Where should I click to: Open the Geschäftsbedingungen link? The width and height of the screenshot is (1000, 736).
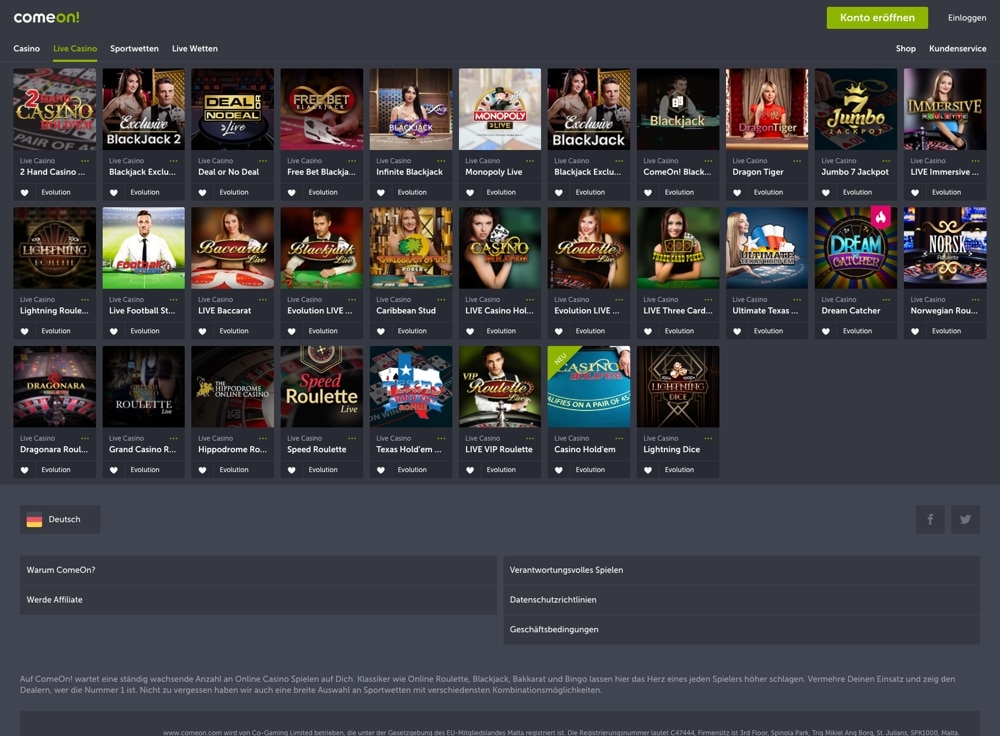pyautogui.click(x=742, y=629)
